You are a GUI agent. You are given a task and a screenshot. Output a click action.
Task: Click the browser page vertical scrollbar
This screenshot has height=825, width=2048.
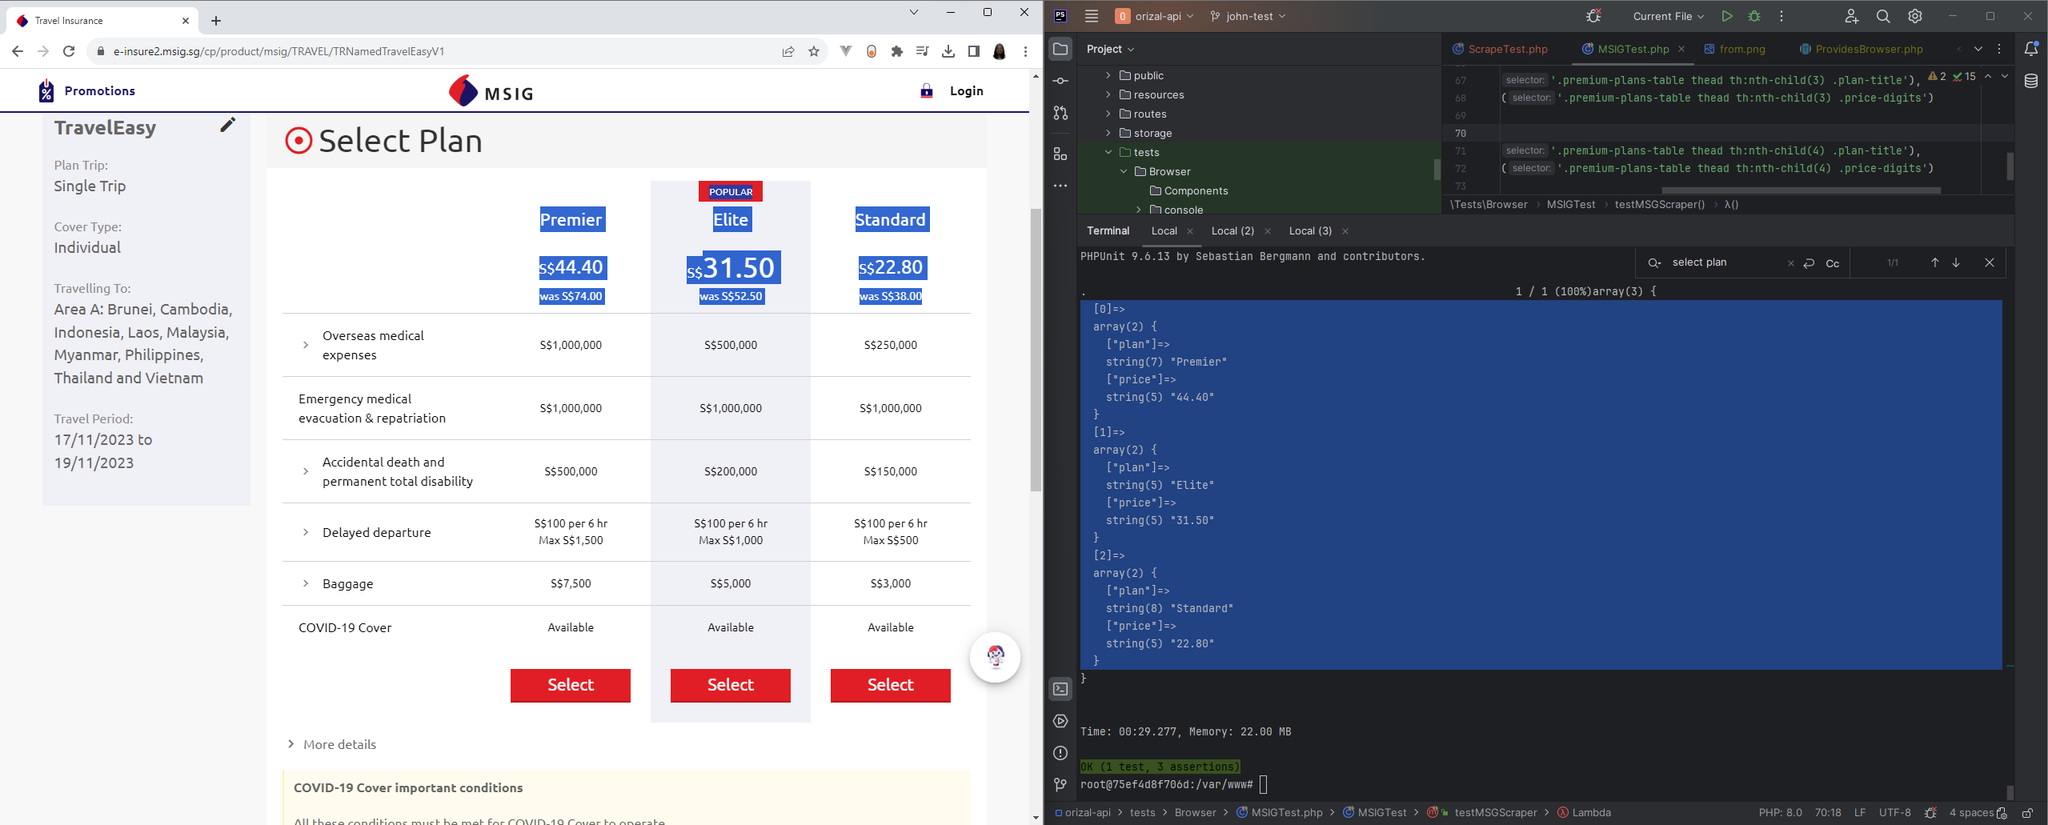tap(1036, 350)
